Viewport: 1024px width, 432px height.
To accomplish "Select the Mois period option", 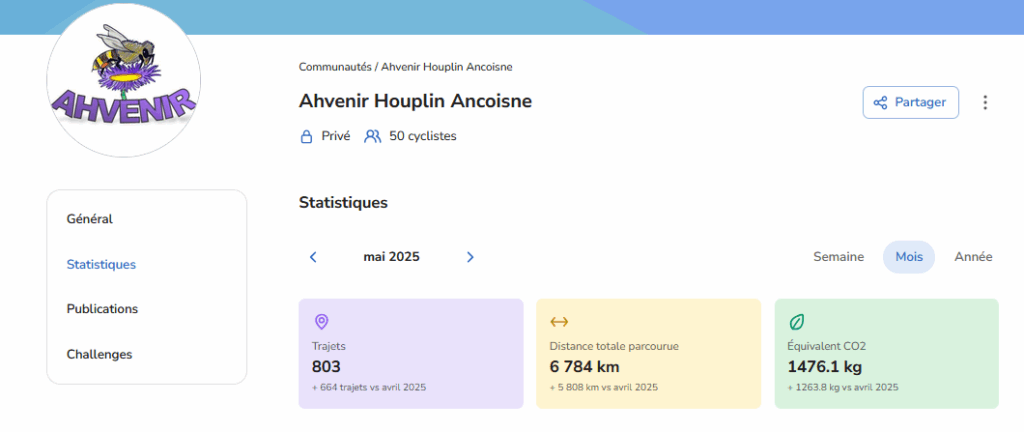I will click(x=909, y=257).
